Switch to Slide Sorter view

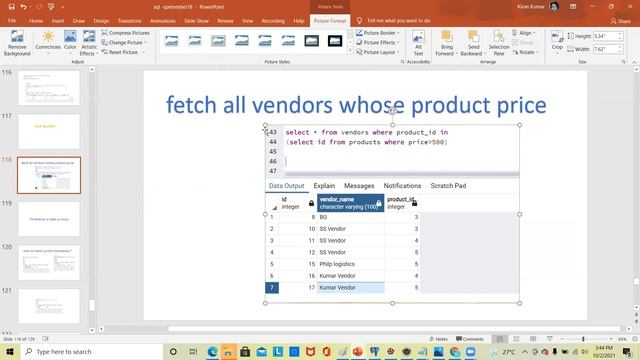pyautogui.click(x=516, y=339)
